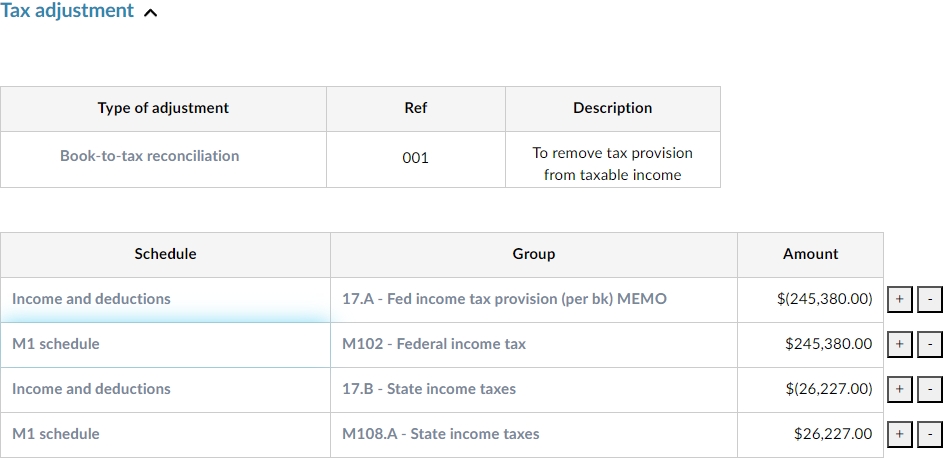Image resolution: width=945 pixels, height=458 pixels.
Task: Remove the M108.A State income taxes row
Action: click(x=929, y=435)
